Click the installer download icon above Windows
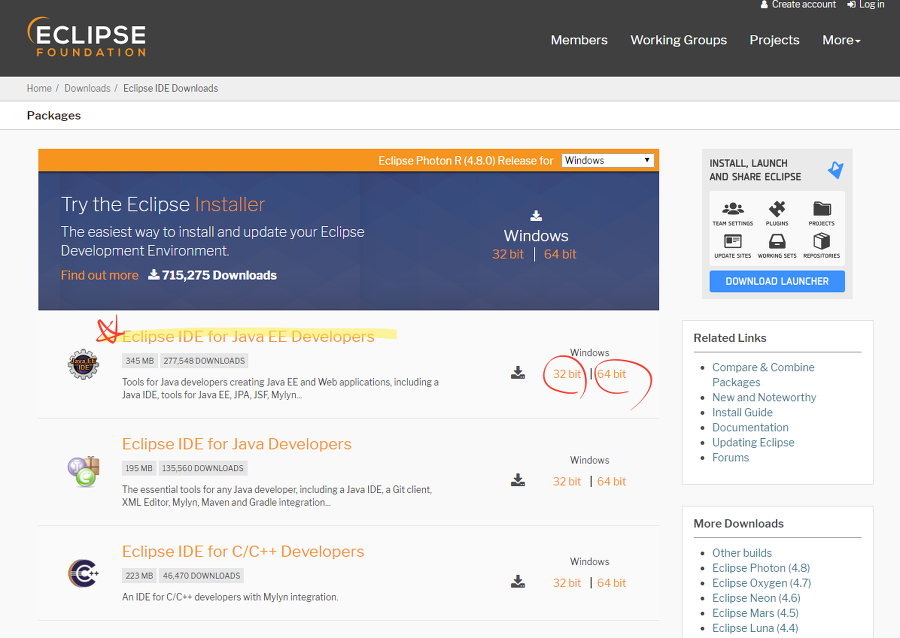 pos(536,216)
